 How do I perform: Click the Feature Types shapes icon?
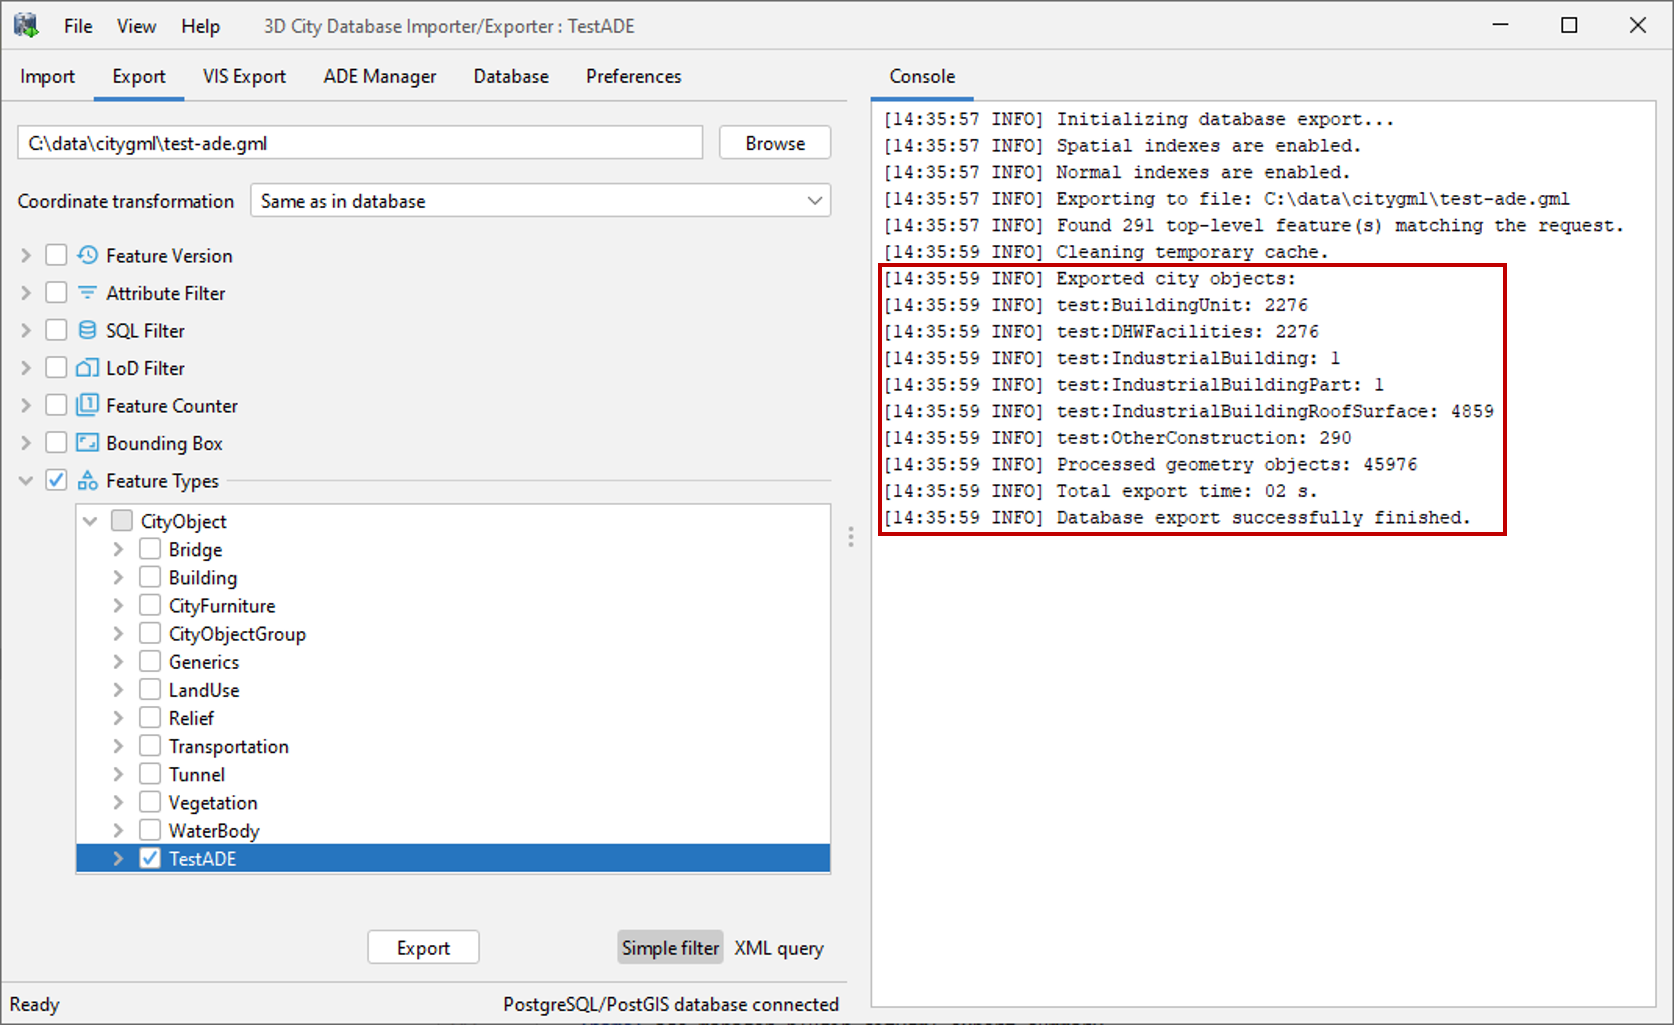click(88, 481)
